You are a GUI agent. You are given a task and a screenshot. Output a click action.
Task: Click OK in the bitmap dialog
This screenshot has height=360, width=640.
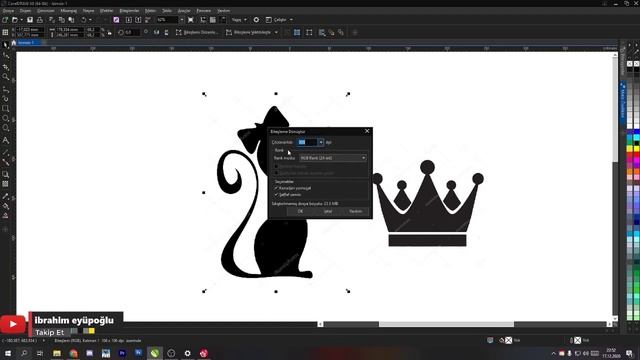pos(300,211)
